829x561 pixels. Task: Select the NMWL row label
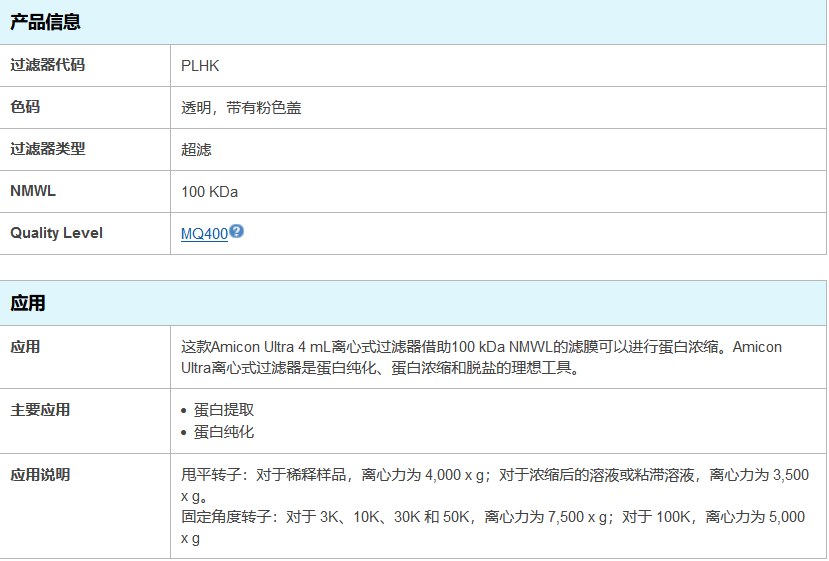[x=33, y=191]
